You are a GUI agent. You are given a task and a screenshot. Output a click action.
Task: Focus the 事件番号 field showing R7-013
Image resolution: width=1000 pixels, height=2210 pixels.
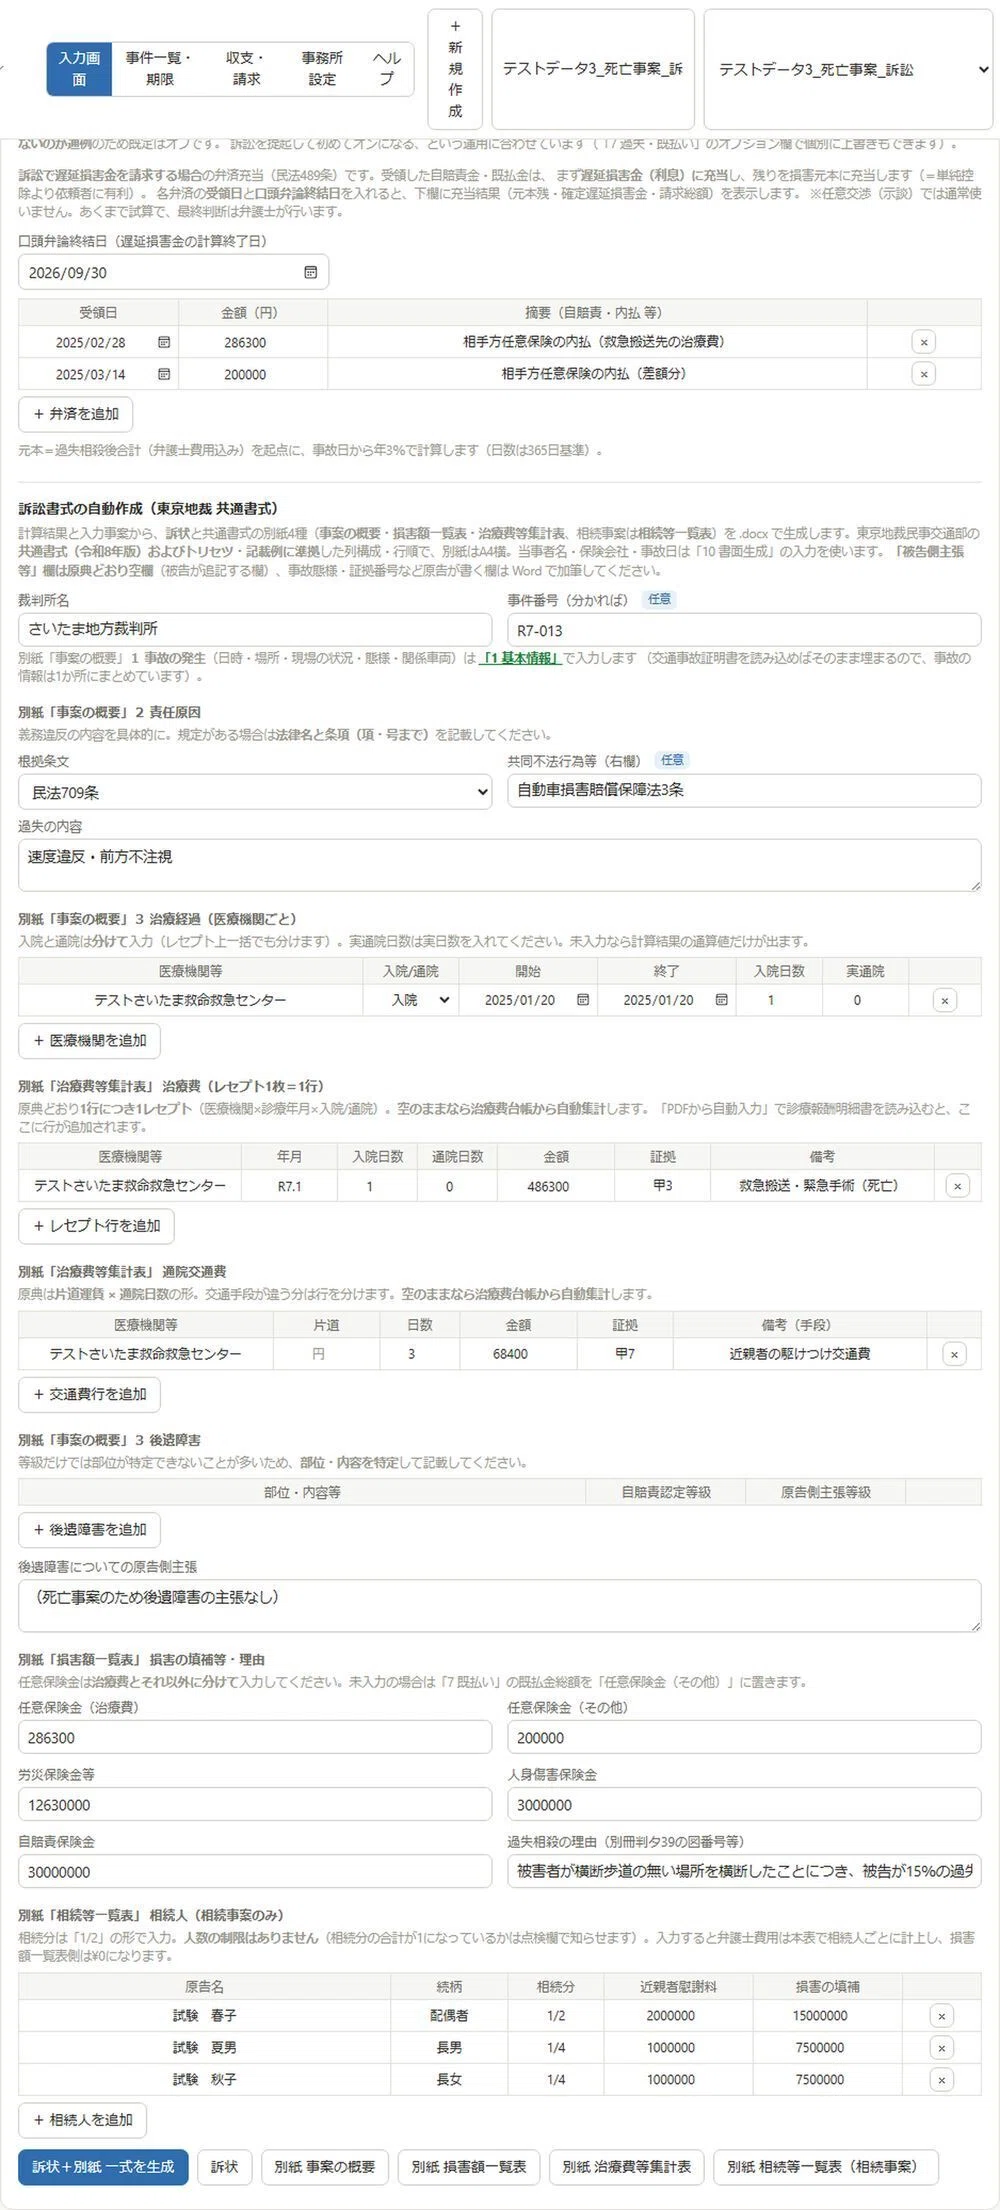pyautogui.click(x=744, y=630)
